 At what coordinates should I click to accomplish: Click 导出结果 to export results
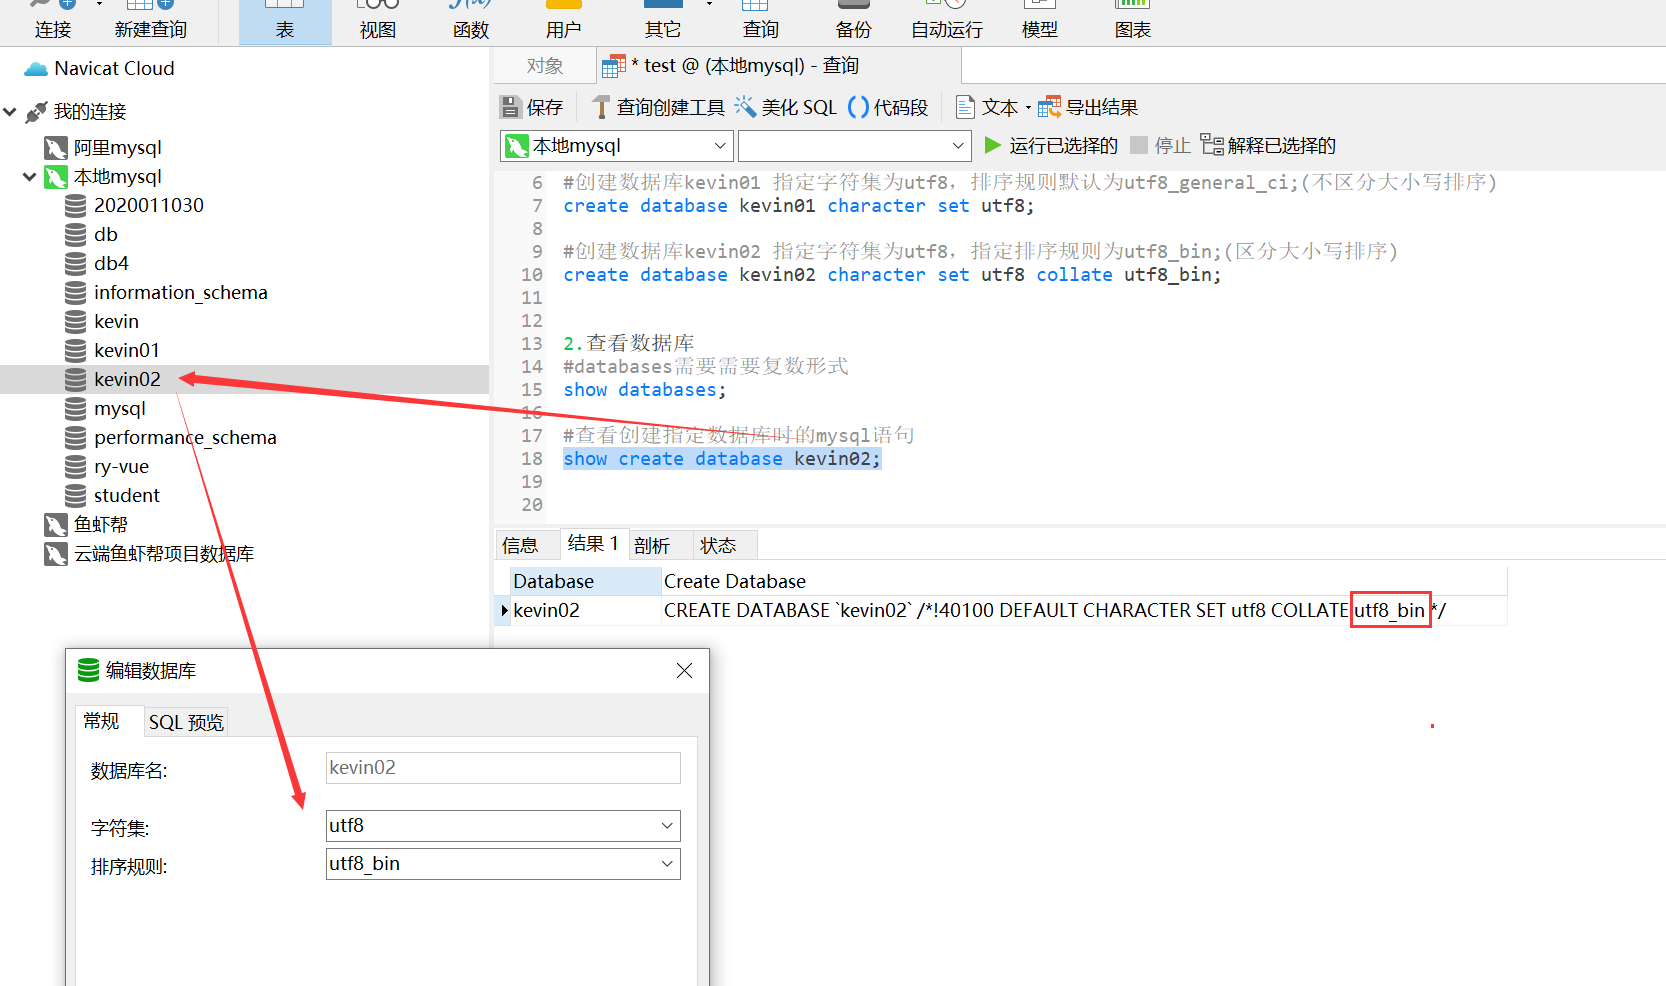pos(1088,108)
